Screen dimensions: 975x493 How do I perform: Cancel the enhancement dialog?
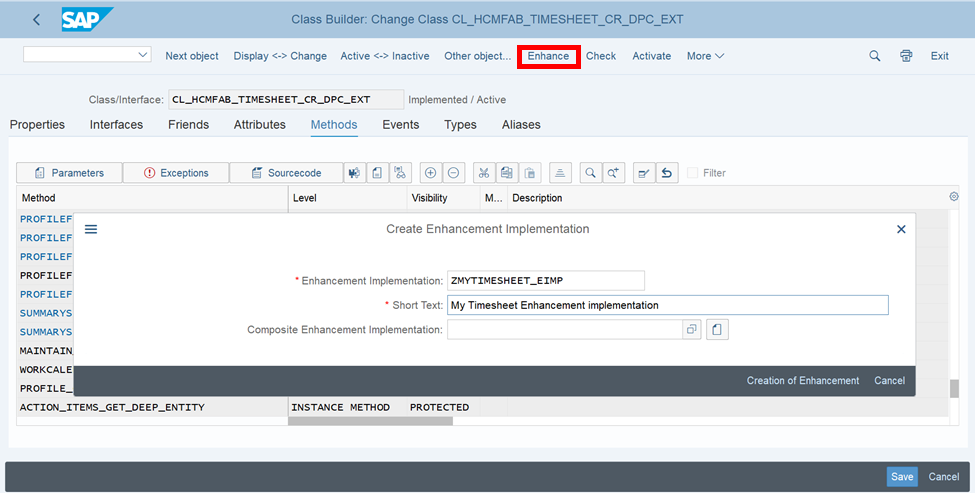pyautogui.click(x=889, y=380)
